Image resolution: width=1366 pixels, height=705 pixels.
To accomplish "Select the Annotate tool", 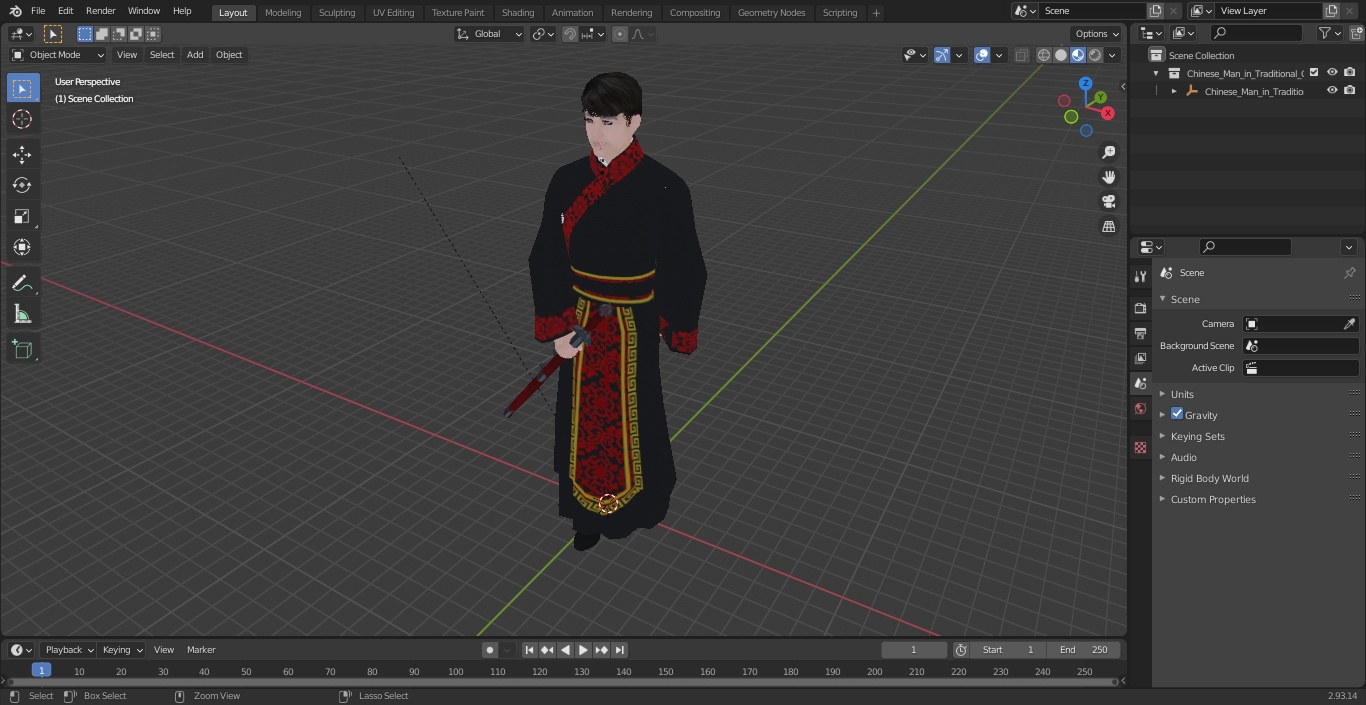I will [22, 284].
